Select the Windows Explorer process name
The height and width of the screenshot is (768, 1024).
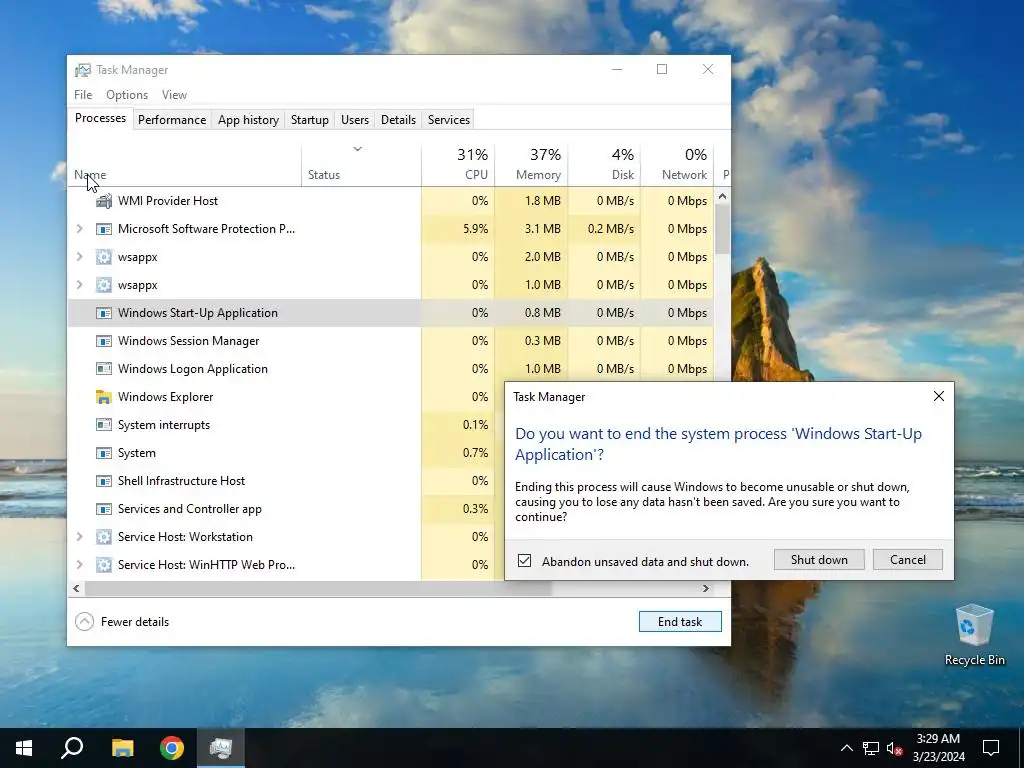[165, 397]
